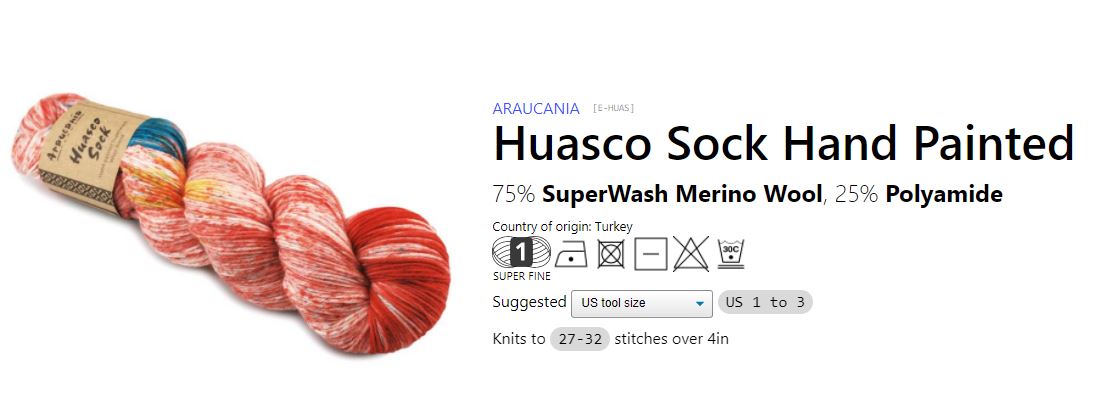Click the SUPER FINE caption under weight icon

click(x=522, y=276)
